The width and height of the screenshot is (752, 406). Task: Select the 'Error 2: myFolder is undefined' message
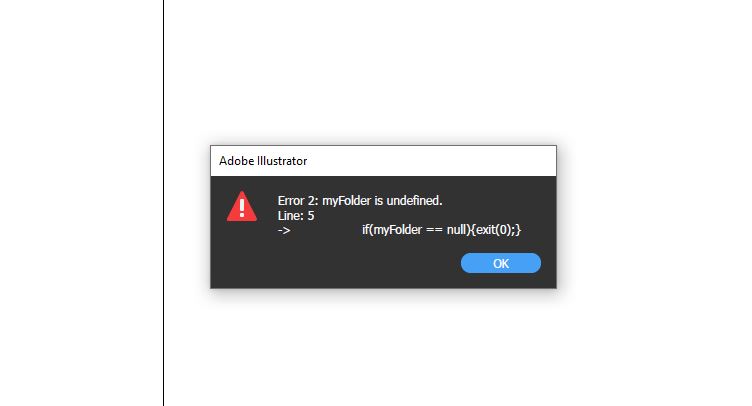360,200
